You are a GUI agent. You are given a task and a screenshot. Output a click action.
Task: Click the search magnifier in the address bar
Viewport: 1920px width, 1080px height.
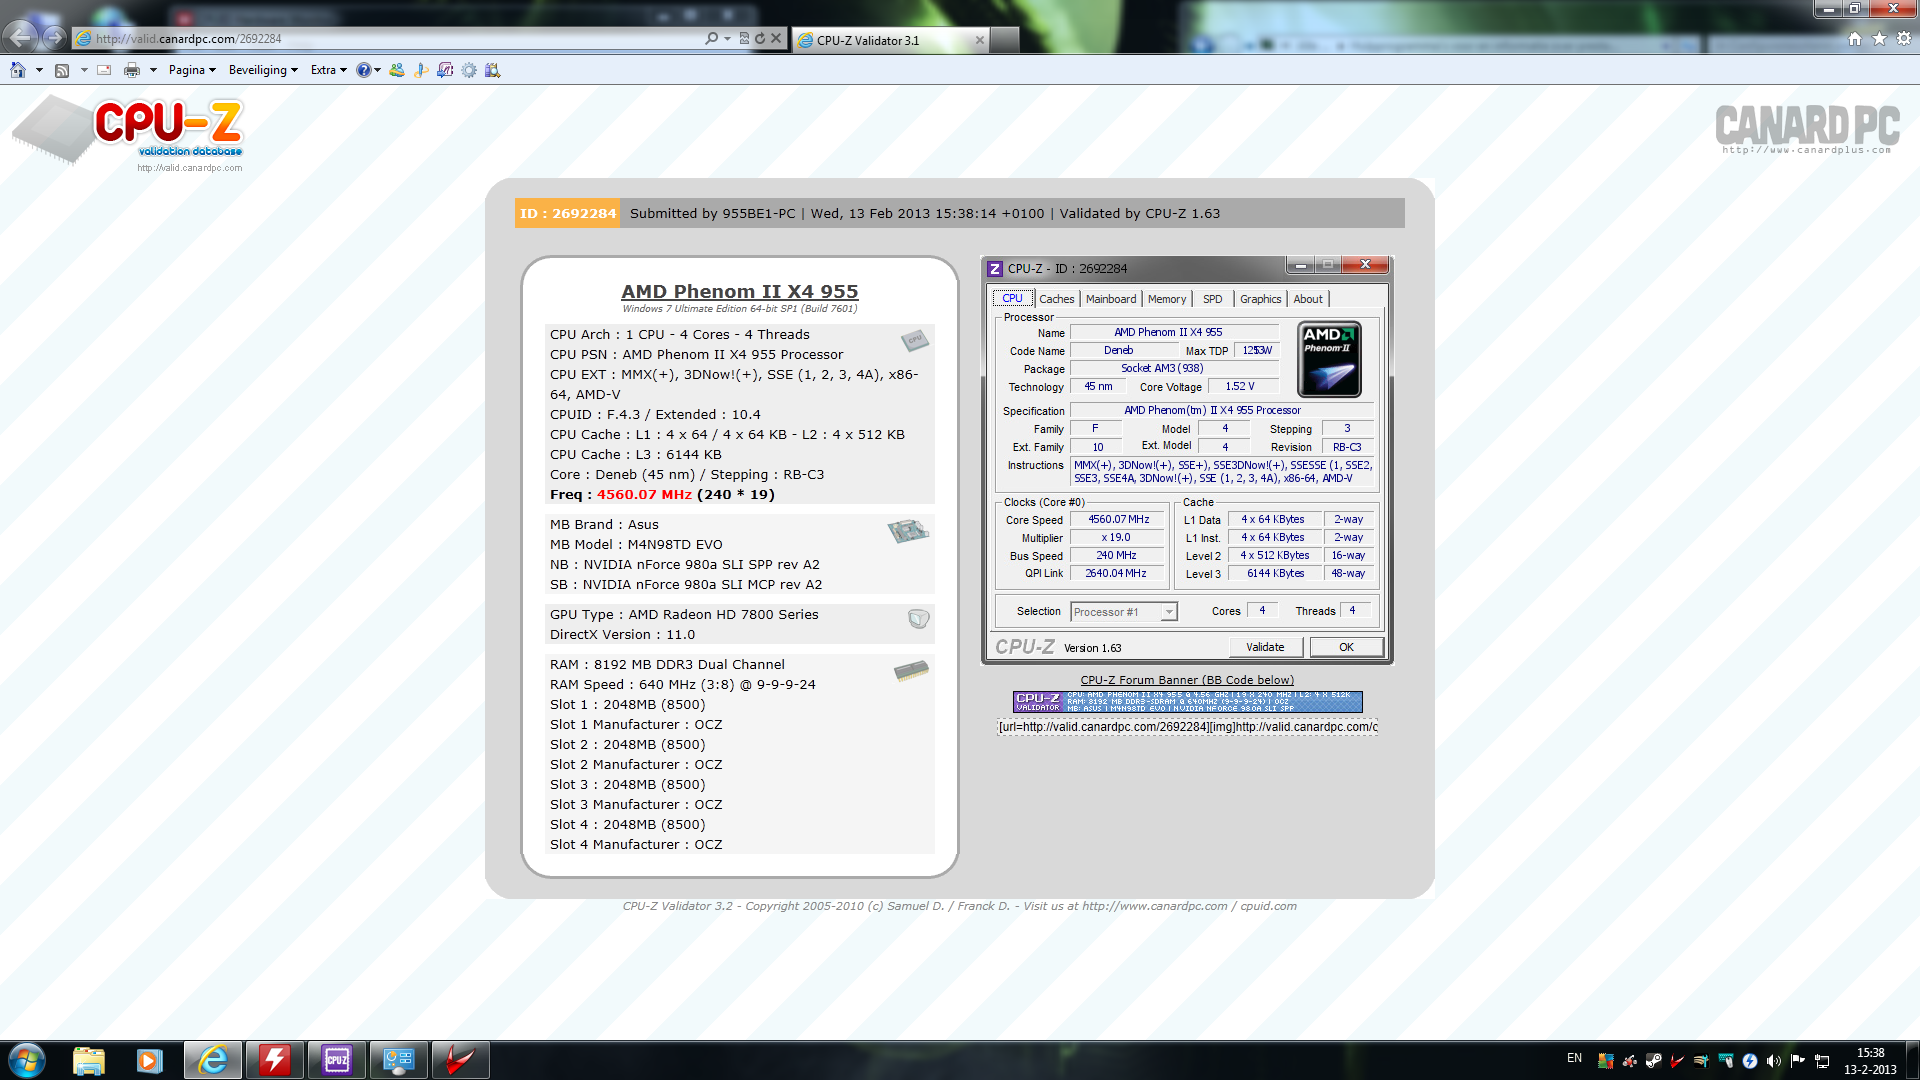coord(711,39)
